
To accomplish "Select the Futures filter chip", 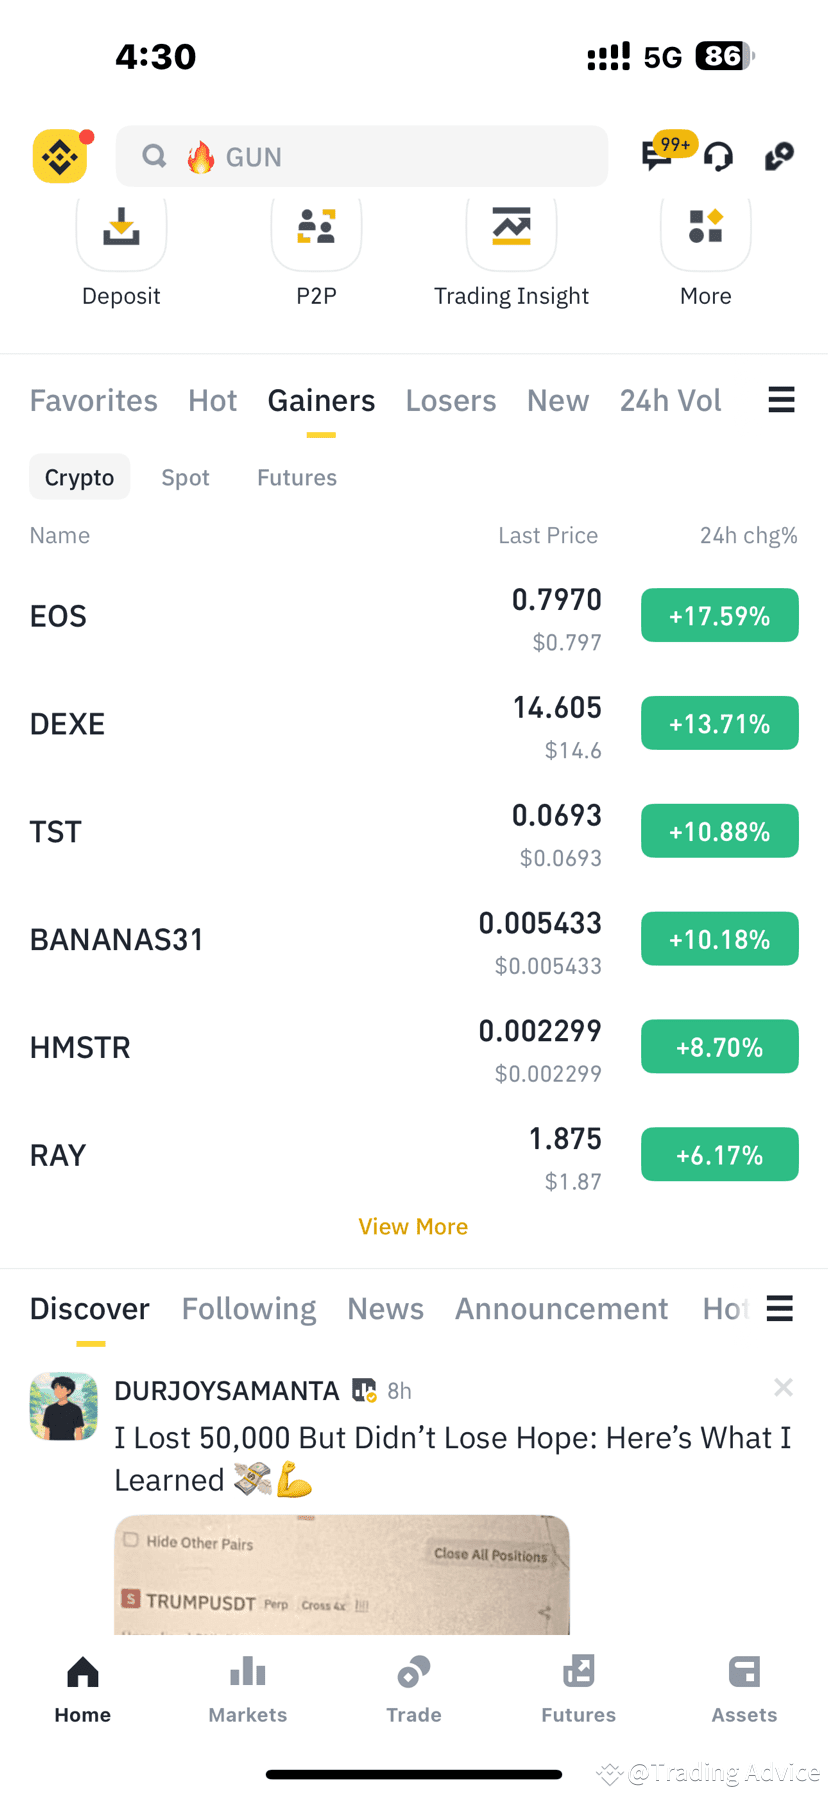I will coord(296,477).
